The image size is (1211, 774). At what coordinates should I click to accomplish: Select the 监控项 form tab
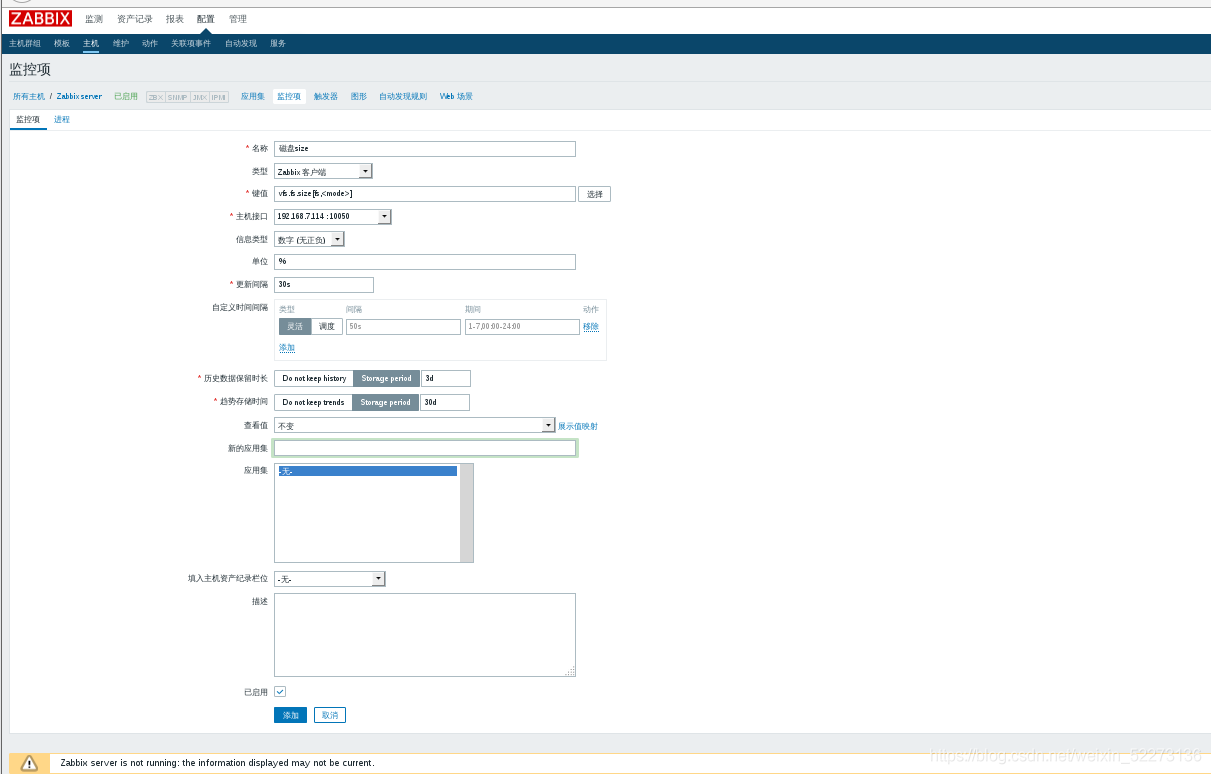point(28,120)
